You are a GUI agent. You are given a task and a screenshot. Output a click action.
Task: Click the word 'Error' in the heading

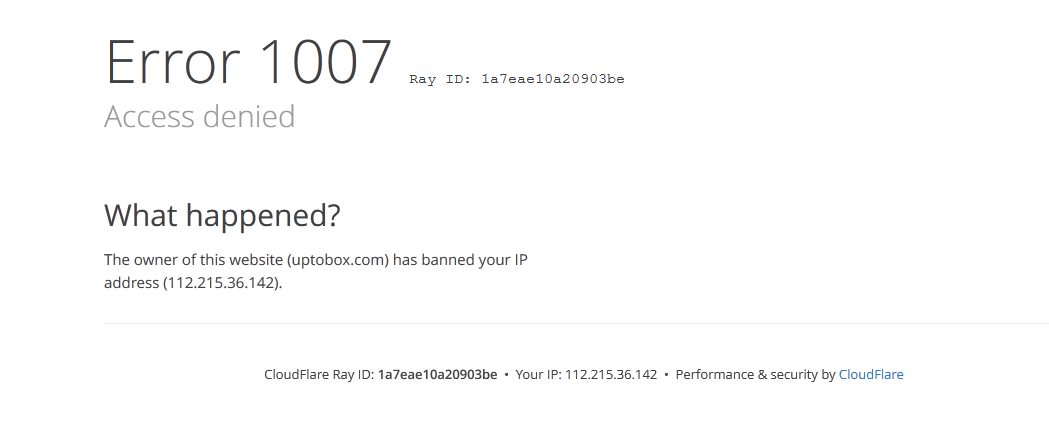click(x=173, y=62)
